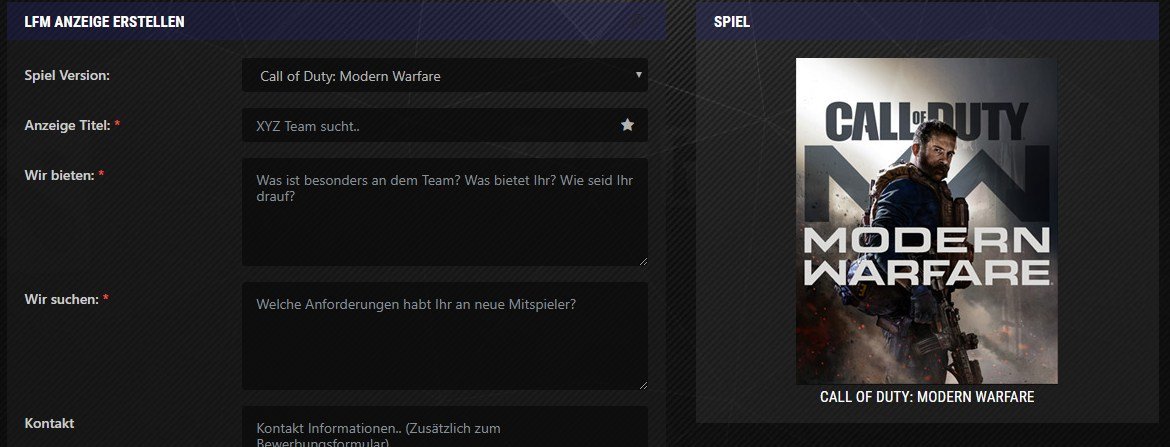Image resolution: width=1170 pixels, height=447 pixels.
Task: Click the Wir suchen label
Action: tap(66, 299)
